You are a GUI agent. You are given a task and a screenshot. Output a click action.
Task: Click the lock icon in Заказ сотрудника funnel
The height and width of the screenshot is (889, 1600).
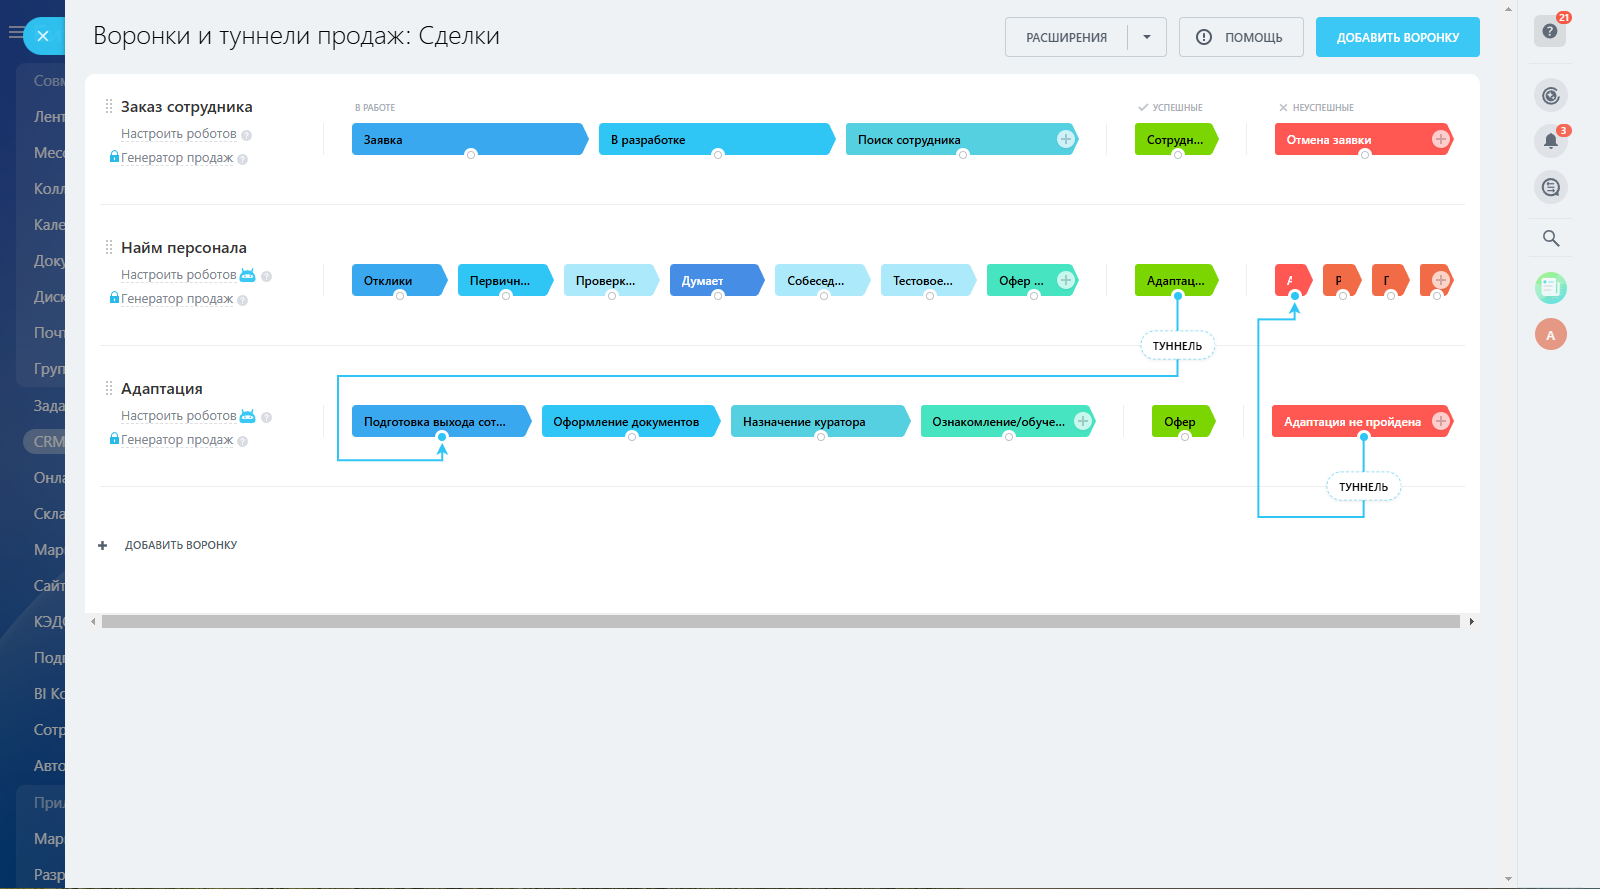pos(114,157)
